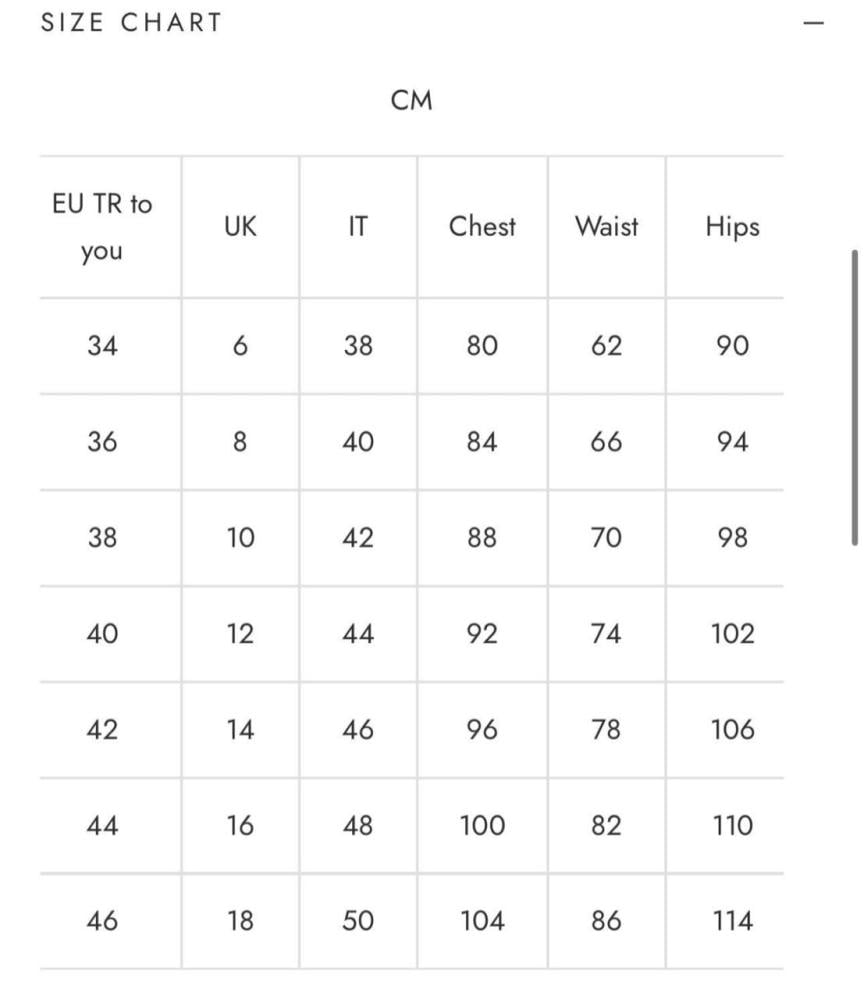Click the SIZE CHART heading
Viewport: 864px width, 1000px height.
(x=131, y=23)
